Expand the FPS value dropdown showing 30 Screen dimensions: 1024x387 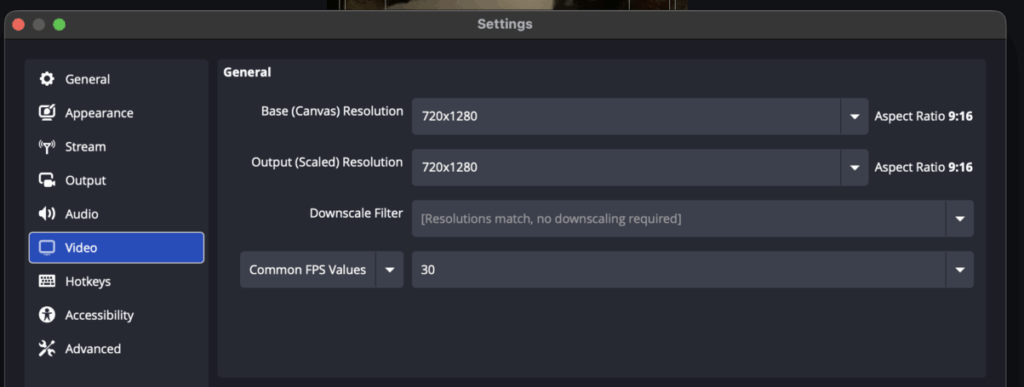pos(959,270)
